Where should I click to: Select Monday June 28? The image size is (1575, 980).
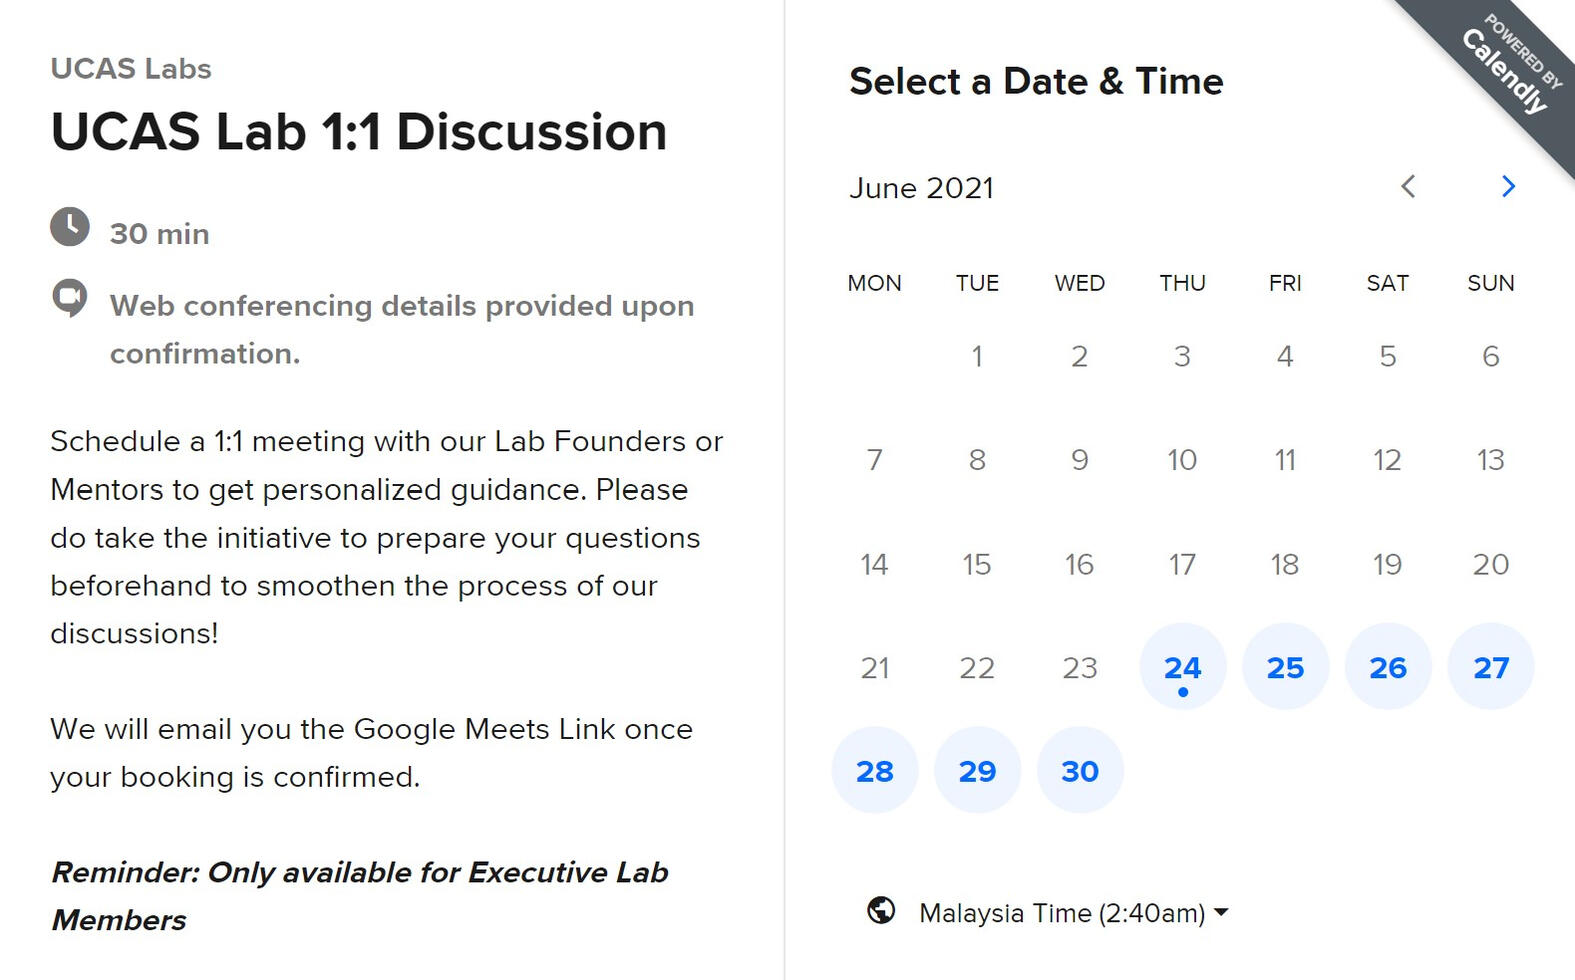[x=874, y=771]
